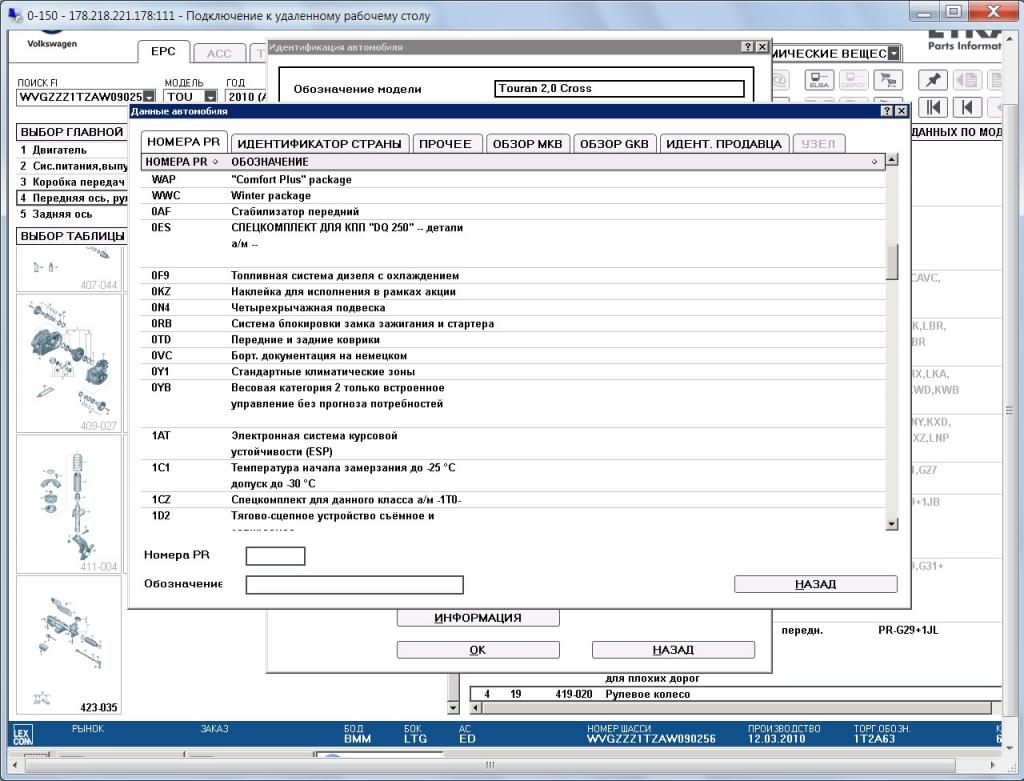The image size is (1024, 781).
Task: Click the list-with-left-arrow toolbar icon
Action: coord(967,80)
